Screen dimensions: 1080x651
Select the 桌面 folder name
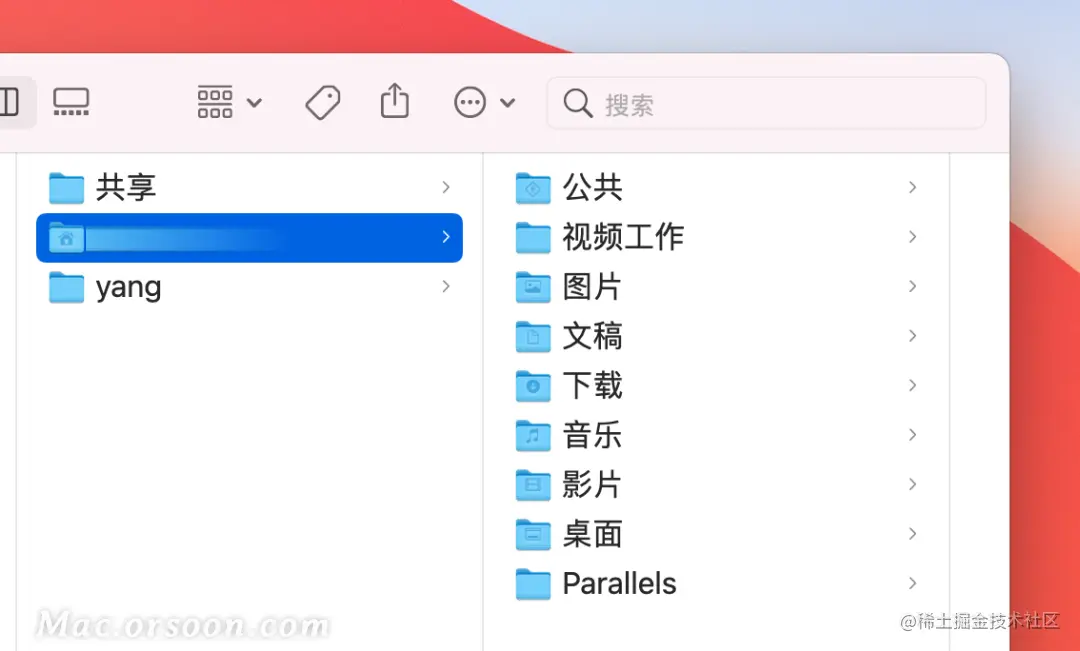pyautogui.click(x=592, y=535)
